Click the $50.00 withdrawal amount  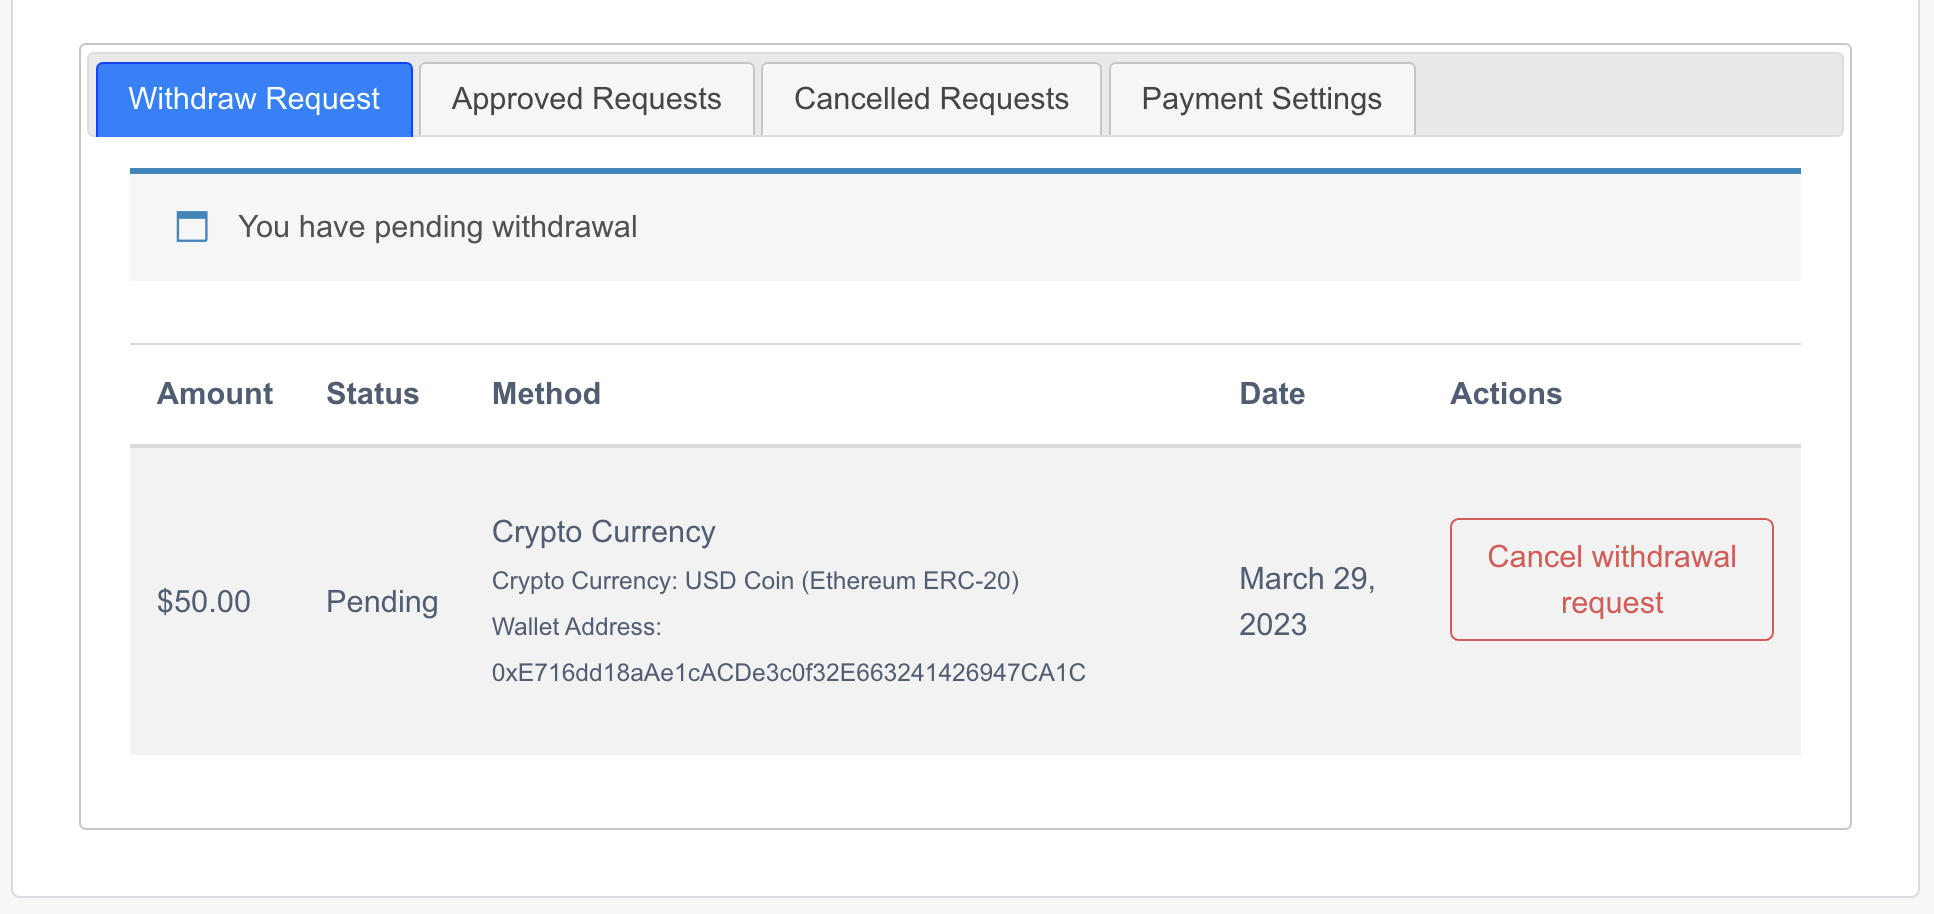(204, 602)
